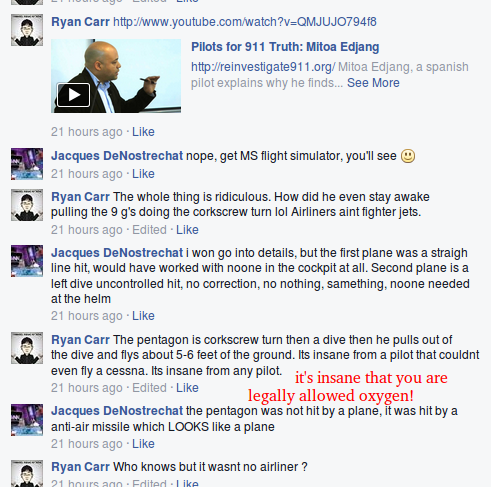Expand the video description with See More

tap(373, 83)
